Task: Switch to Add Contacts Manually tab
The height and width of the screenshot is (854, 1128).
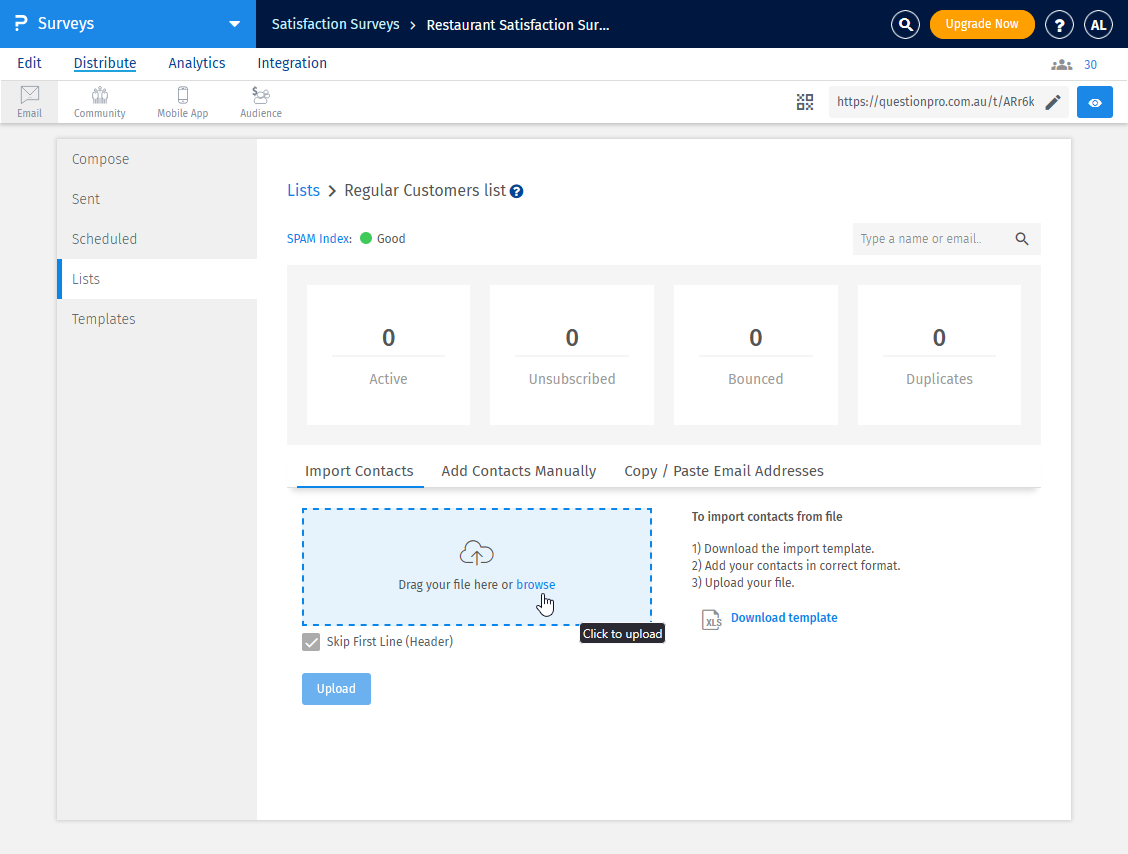Action: 518,471
